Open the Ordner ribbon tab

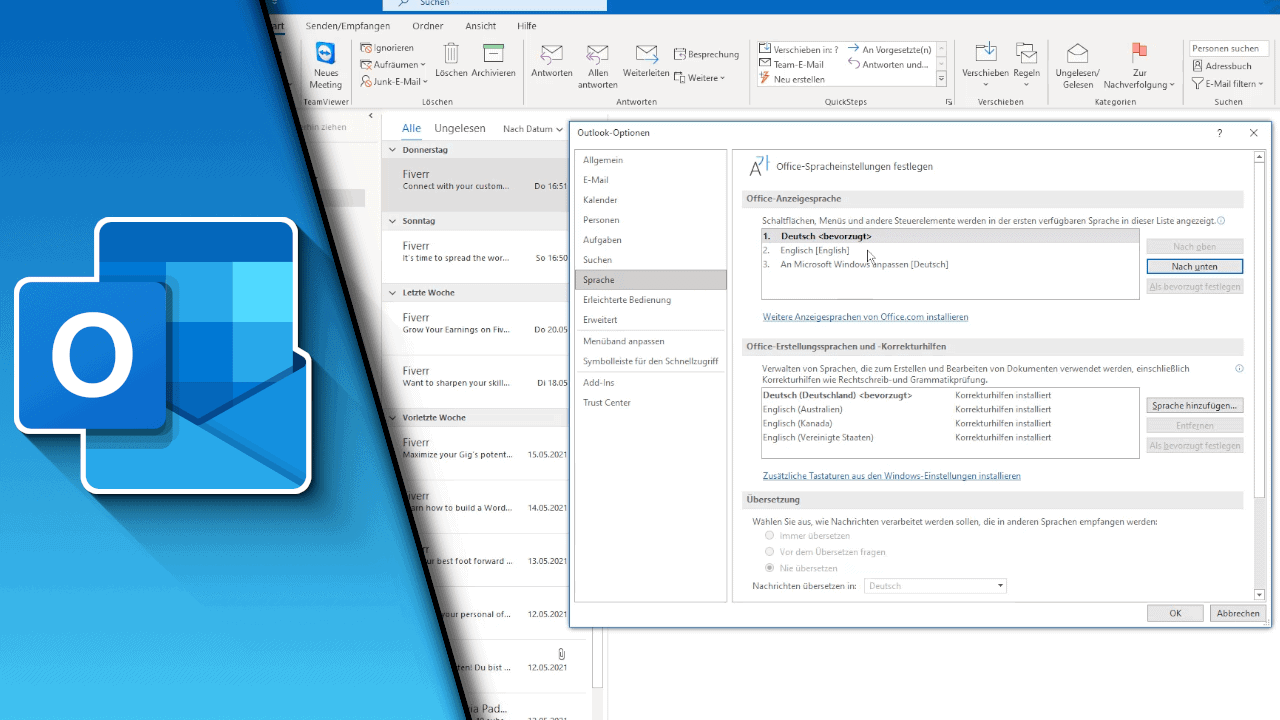(427, 26)
